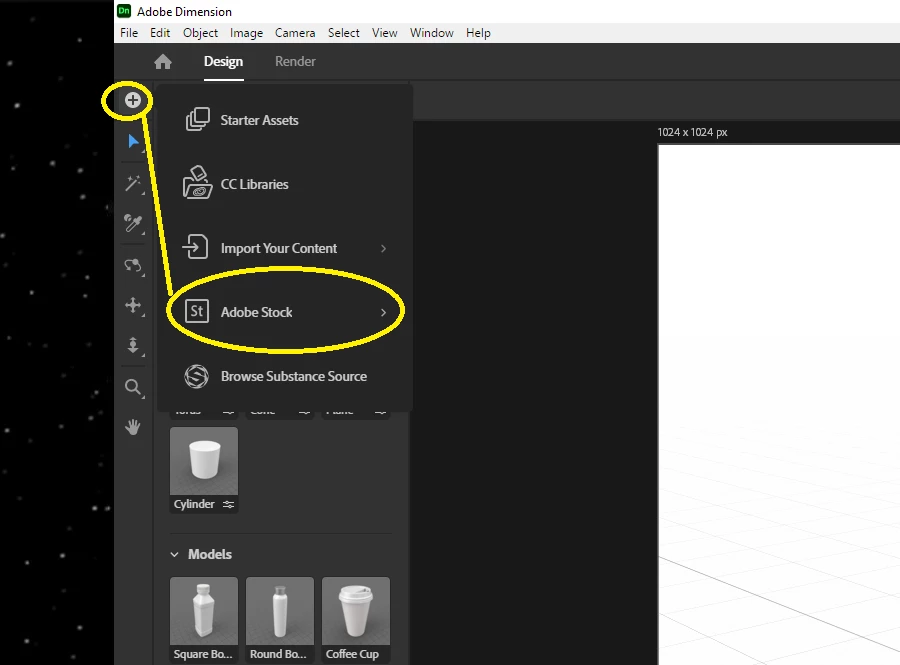Select the Hand tool
The width and height of the screenshot is (900, 665).
click(133, 427)
